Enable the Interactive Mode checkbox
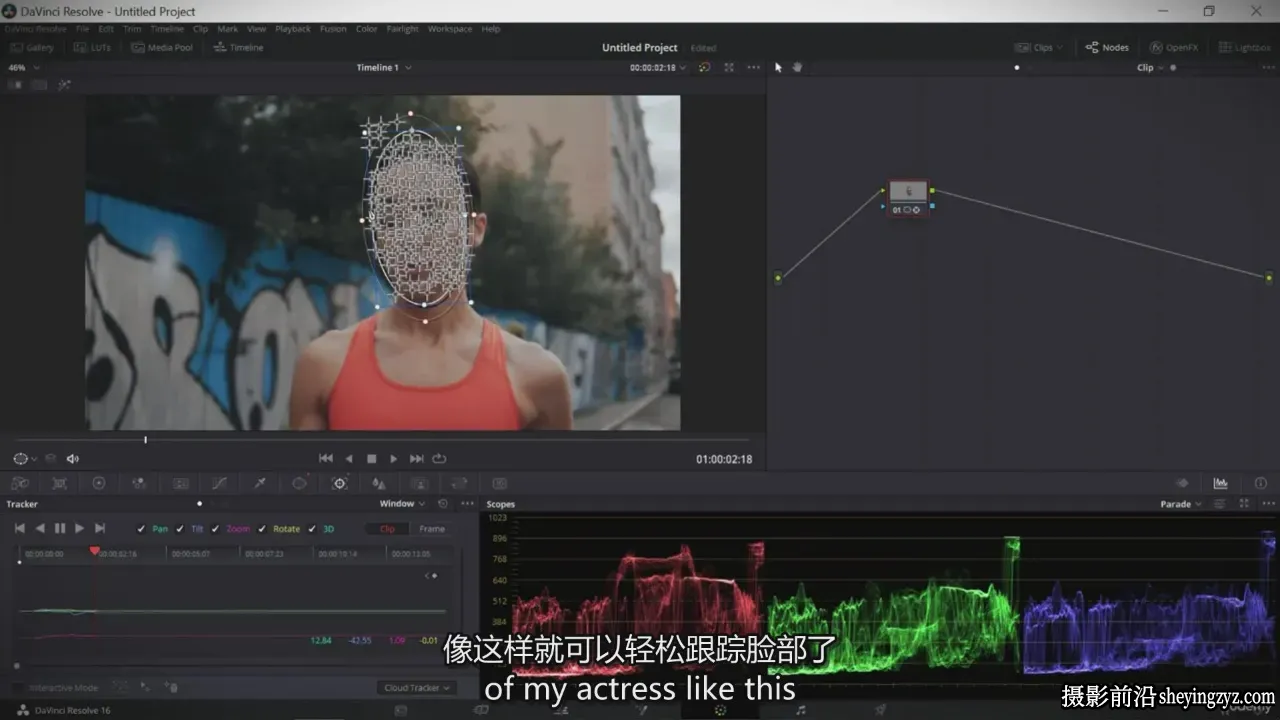Viewport: 1280px width, 720px height. tap(20, 688)
